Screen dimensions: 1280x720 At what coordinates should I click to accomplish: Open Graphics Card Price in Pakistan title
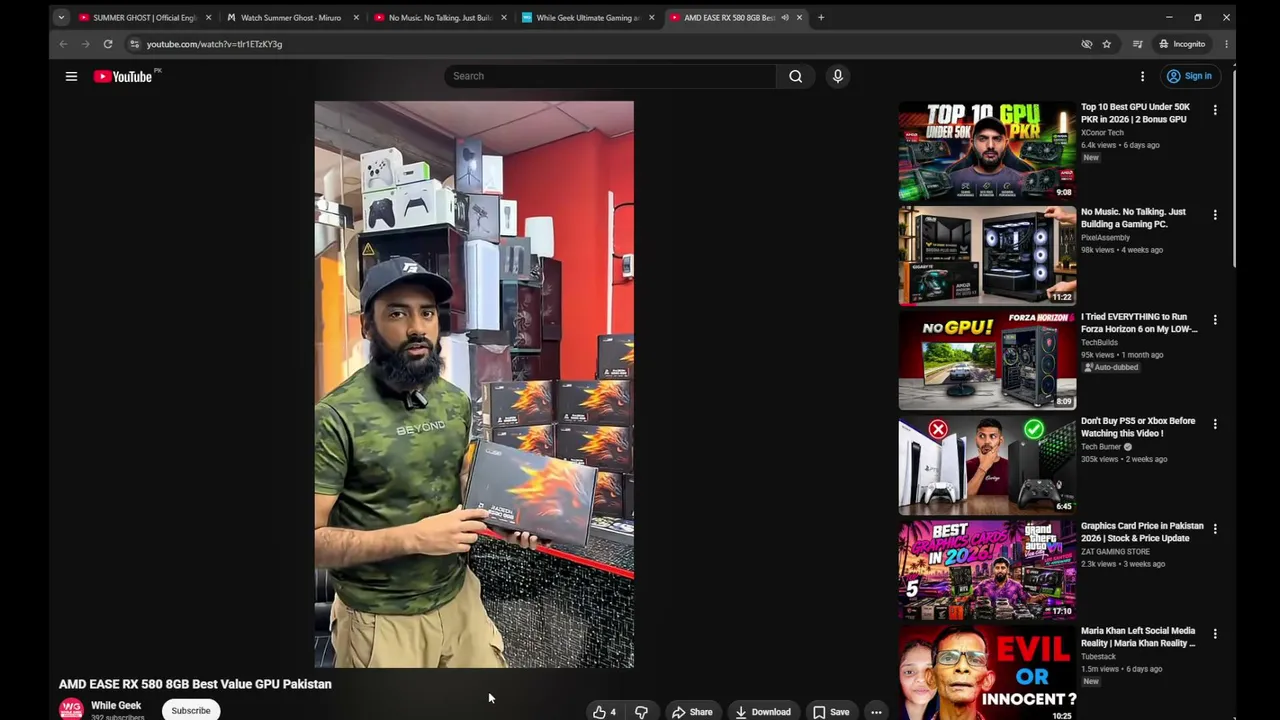click(1142, 532)
